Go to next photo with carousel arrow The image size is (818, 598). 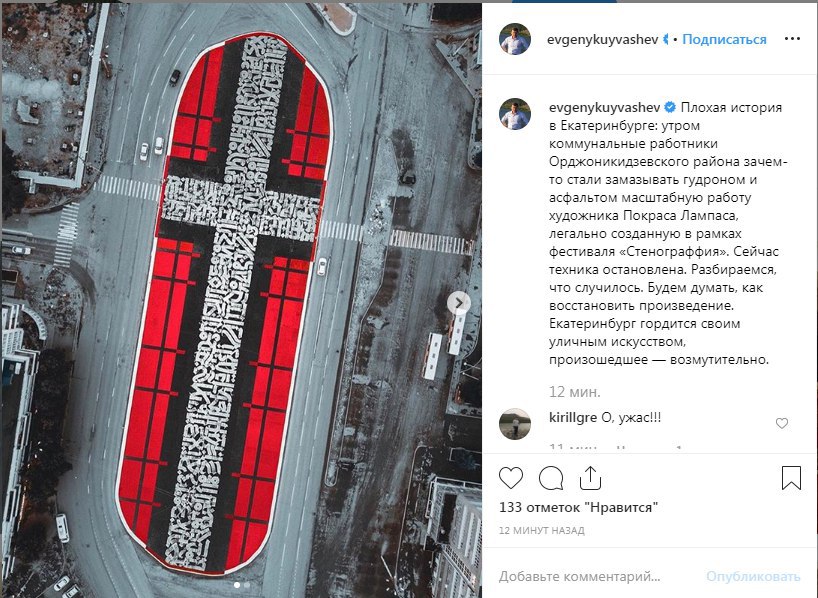tap(459, 303)
